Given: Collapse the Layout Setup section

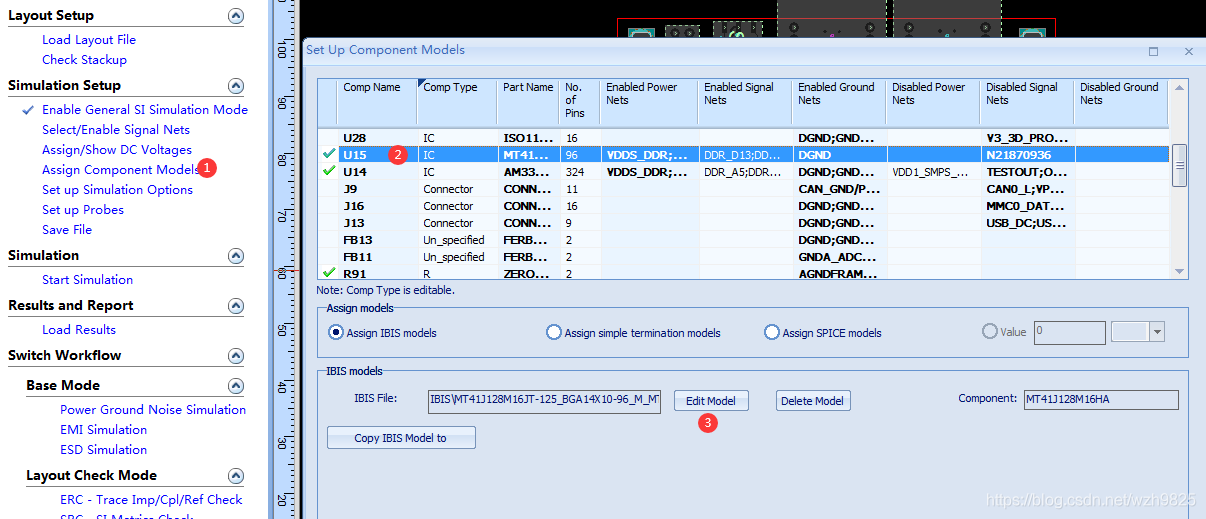Looking at the screenshot, I should pyautogui.click(x=236, y=16).
